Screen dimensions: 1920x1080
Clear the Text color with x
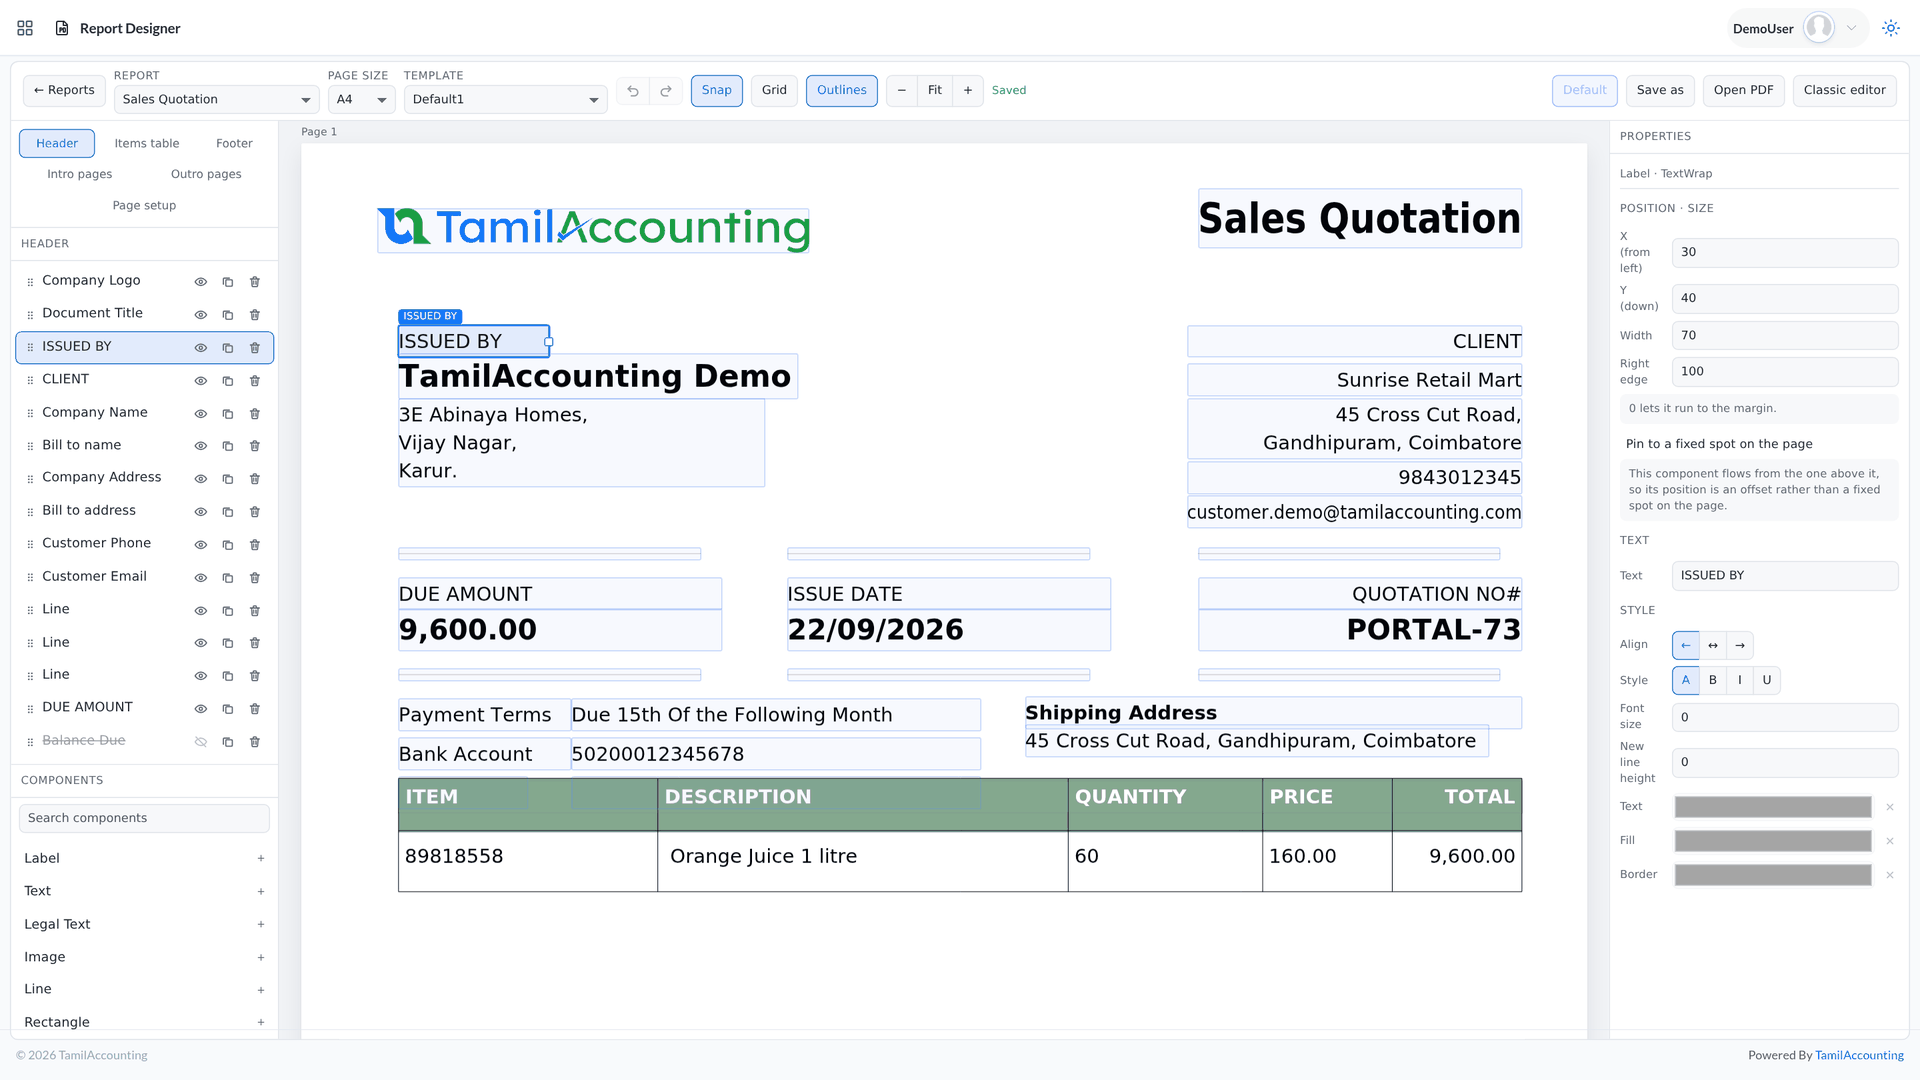pos(1890,807)
